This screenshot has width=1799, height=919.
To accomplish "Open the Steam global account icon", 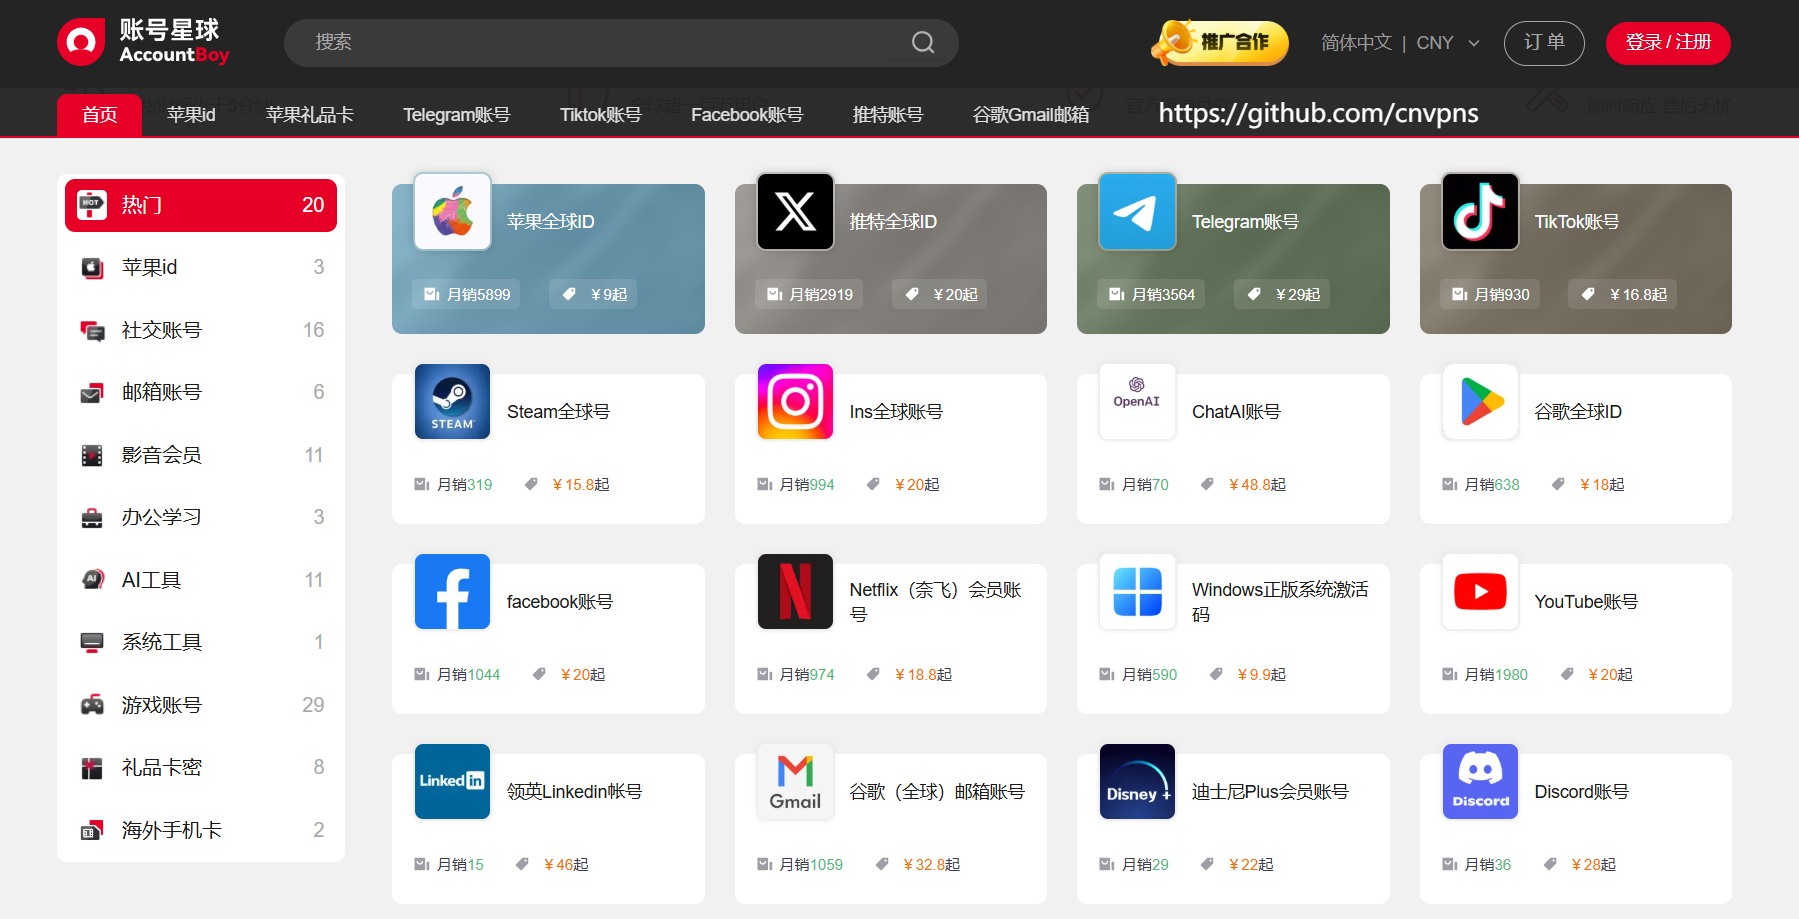I will (x=452, y=401).
